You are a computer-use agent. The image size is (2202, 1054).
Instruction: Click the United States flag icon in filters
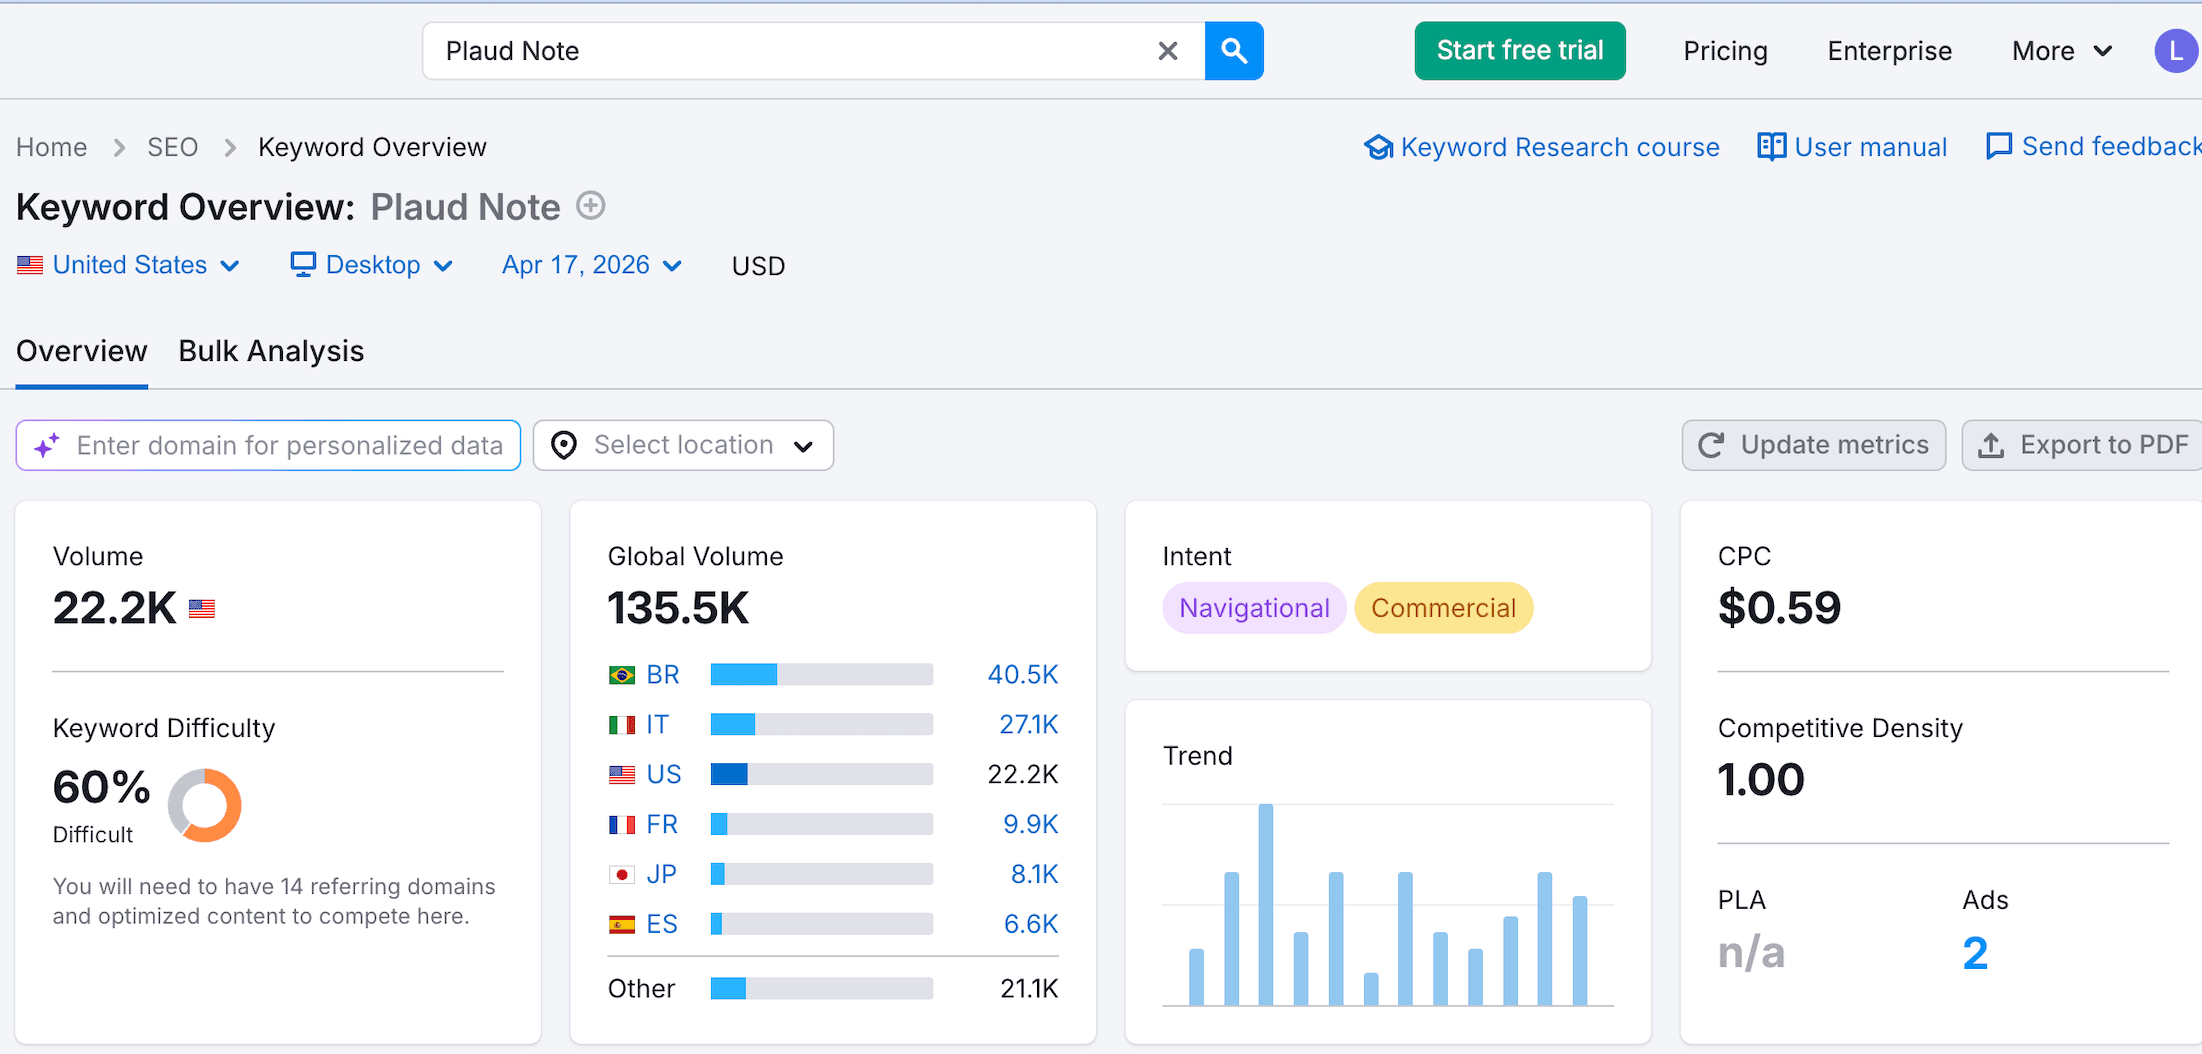pyautogui.click(x=30, y=265)
